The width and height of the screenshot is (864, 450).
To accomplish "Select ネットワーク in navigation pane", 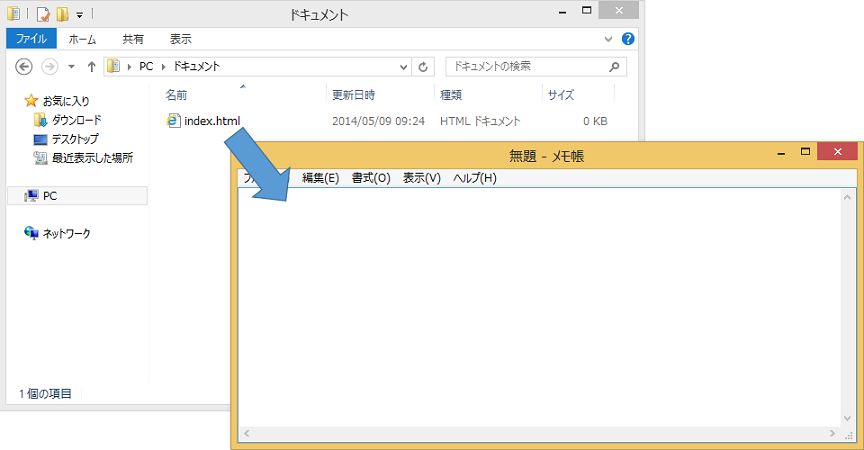I will [66, 233].
